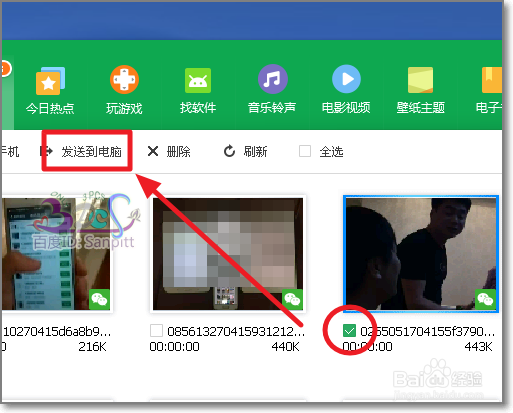The height and width of the screenshot is (413, 513).
Task: Click the 刷新 refresh label
Action: 255,152
